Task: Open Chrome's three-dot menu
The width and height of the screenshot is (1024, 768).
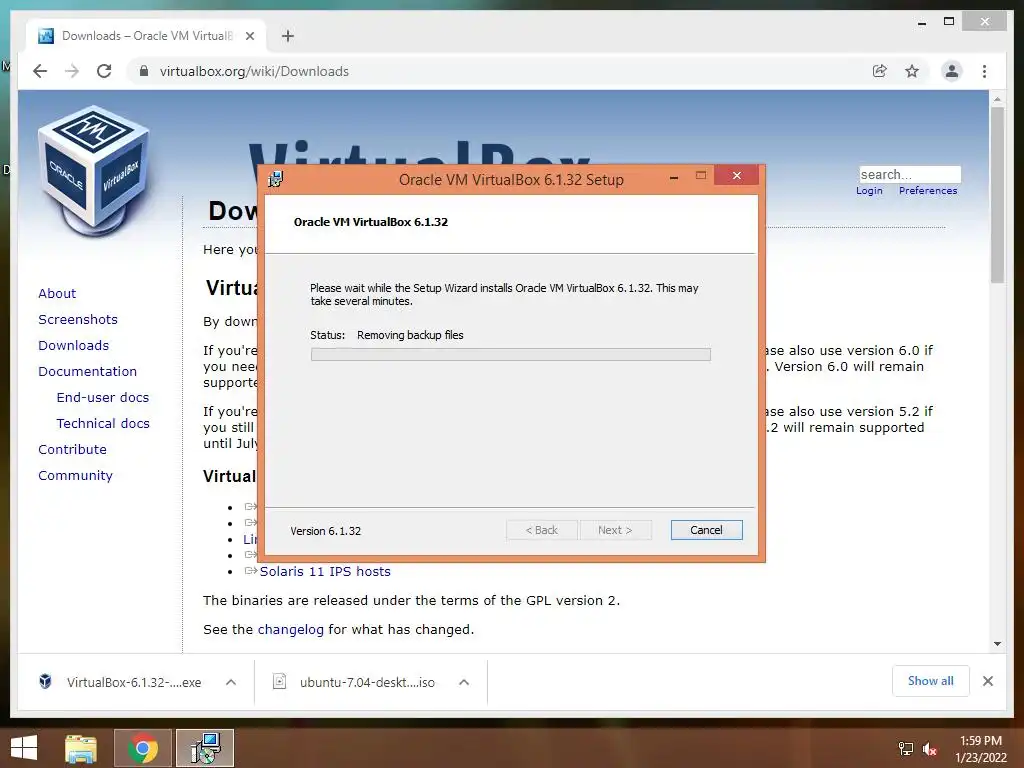Action: 984,71
